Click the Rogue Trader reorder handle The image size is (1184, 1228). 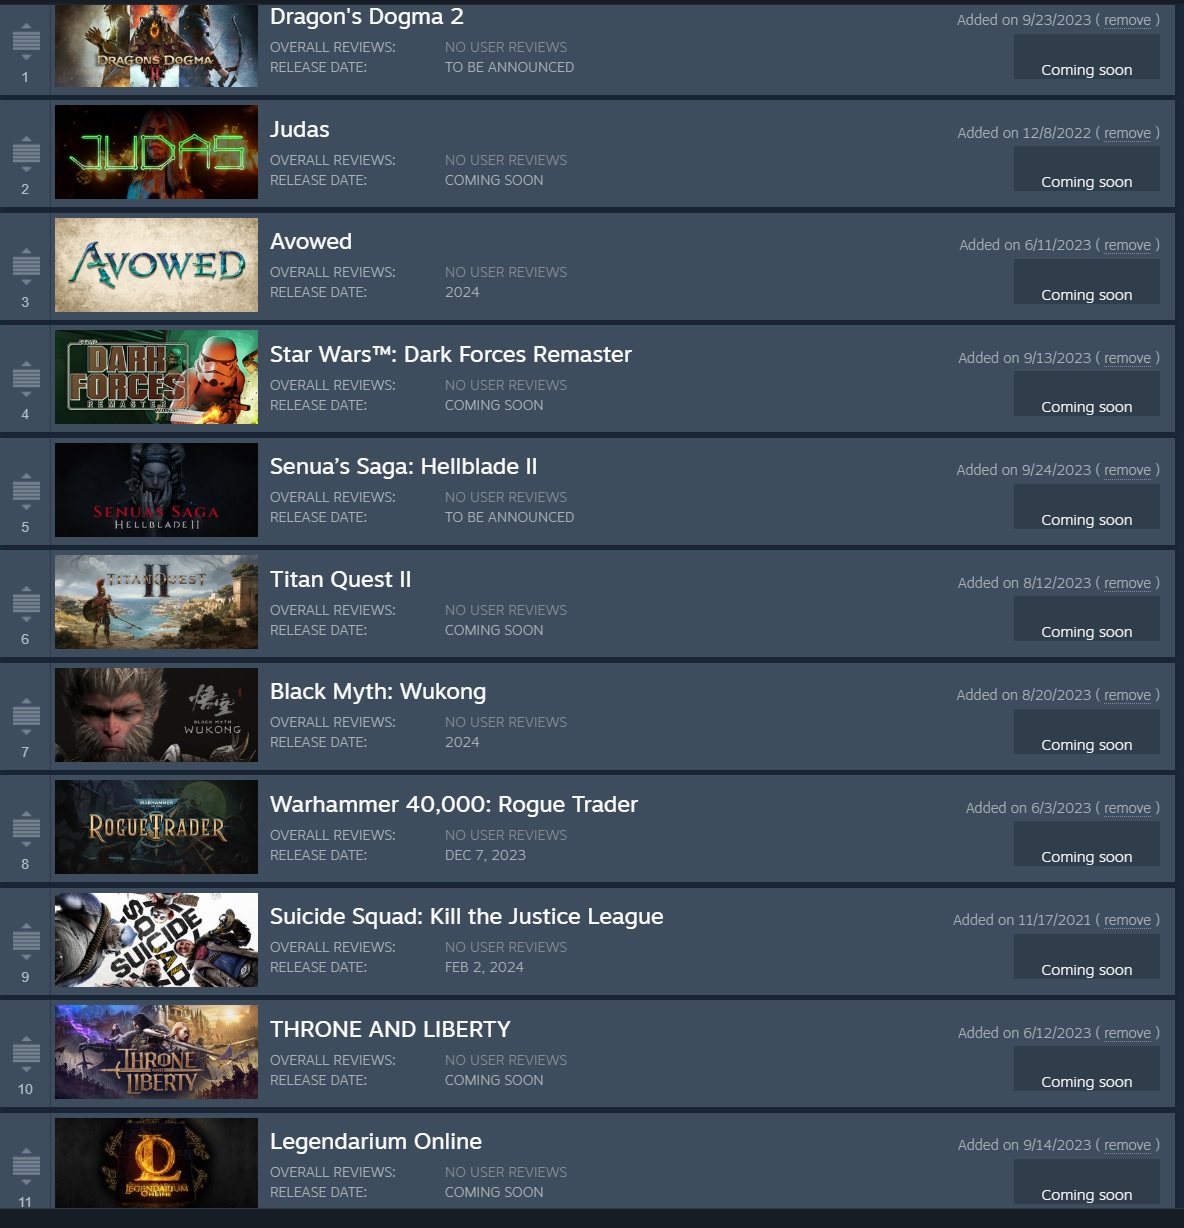26,828
